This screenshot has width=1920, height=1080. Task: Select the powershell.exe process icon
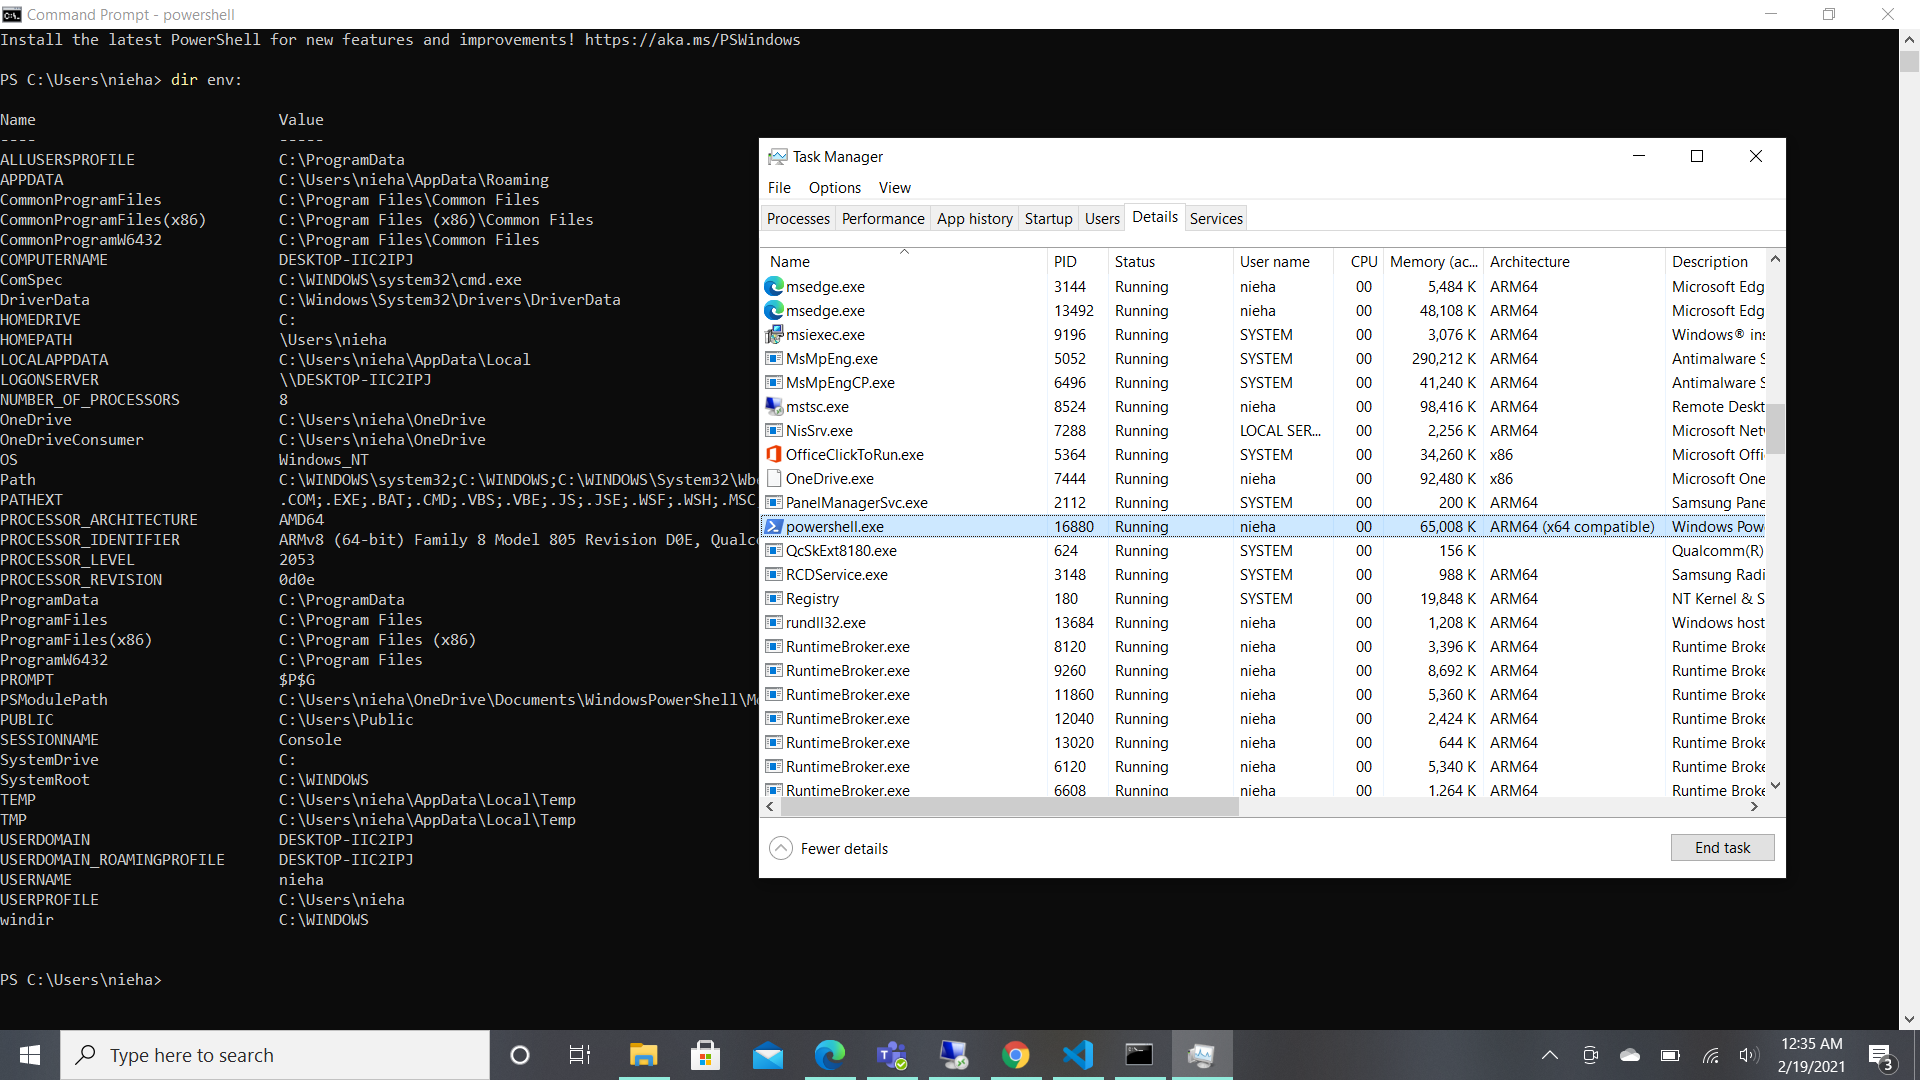click(x=773, y=527)
